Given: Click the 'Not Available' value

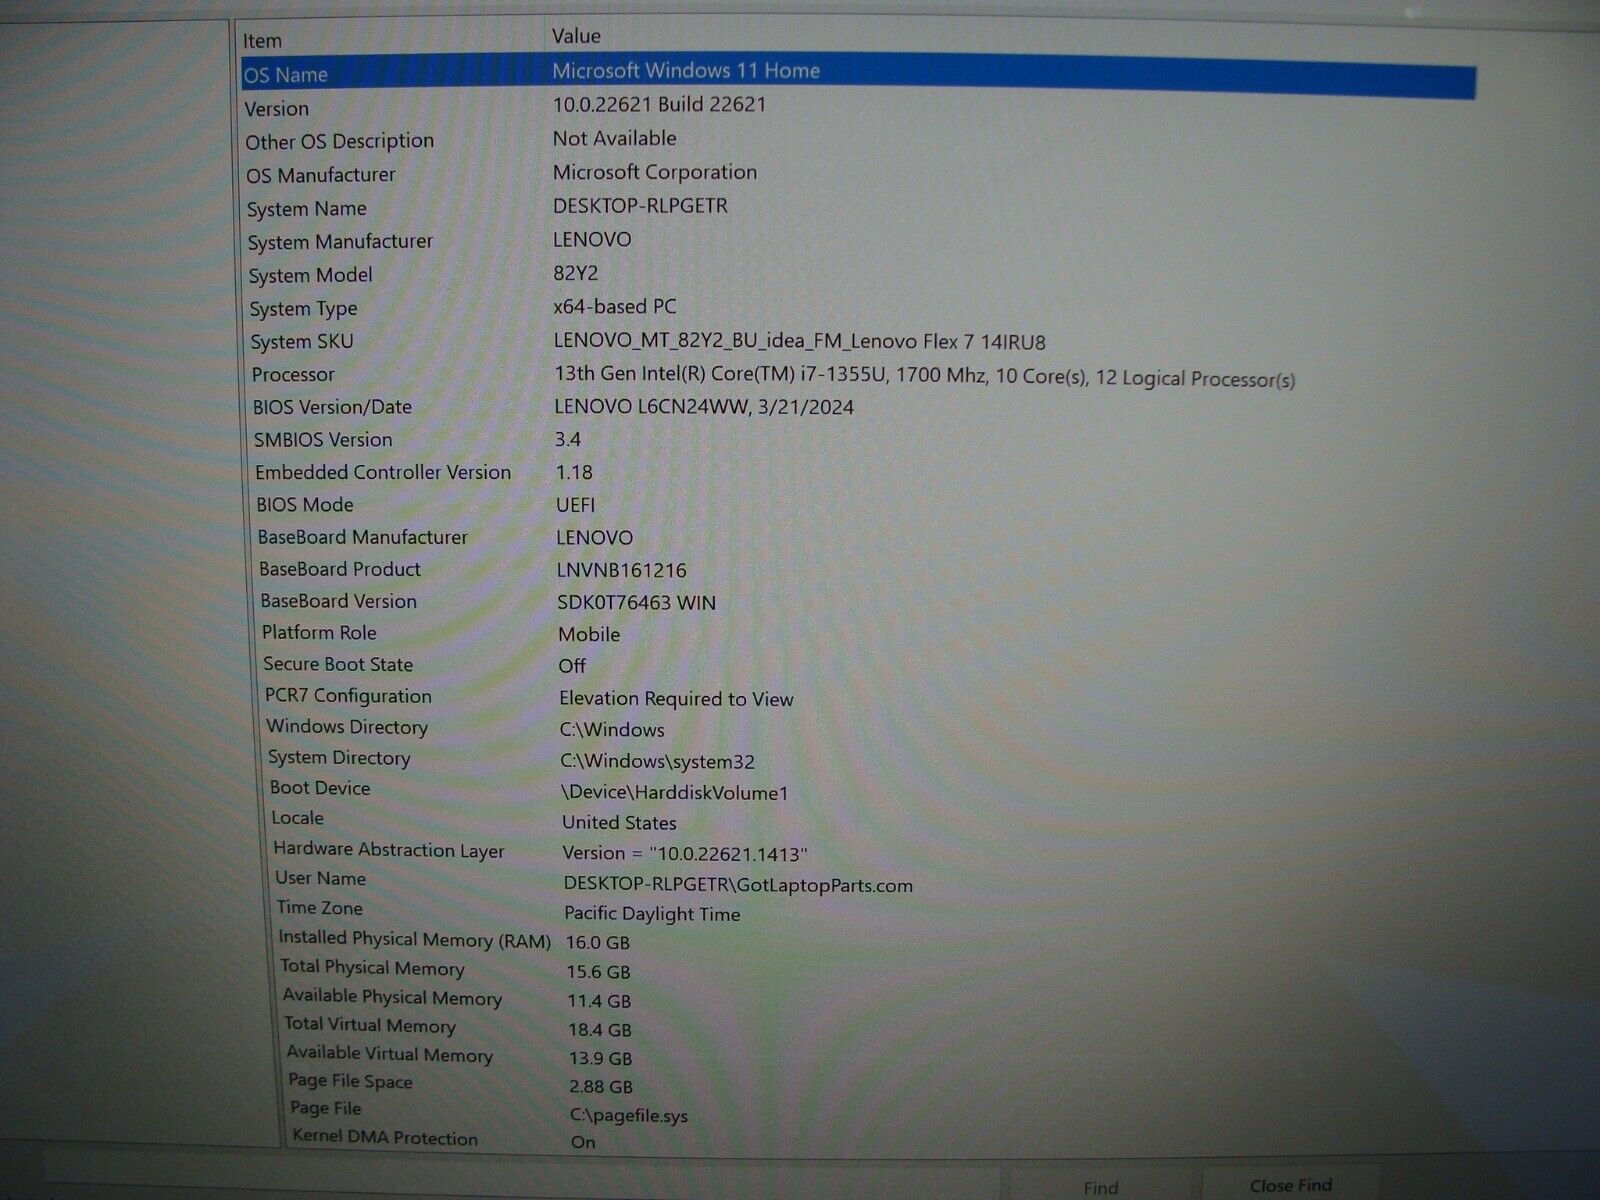Looking at the screenshot, I should coord(614,138).
